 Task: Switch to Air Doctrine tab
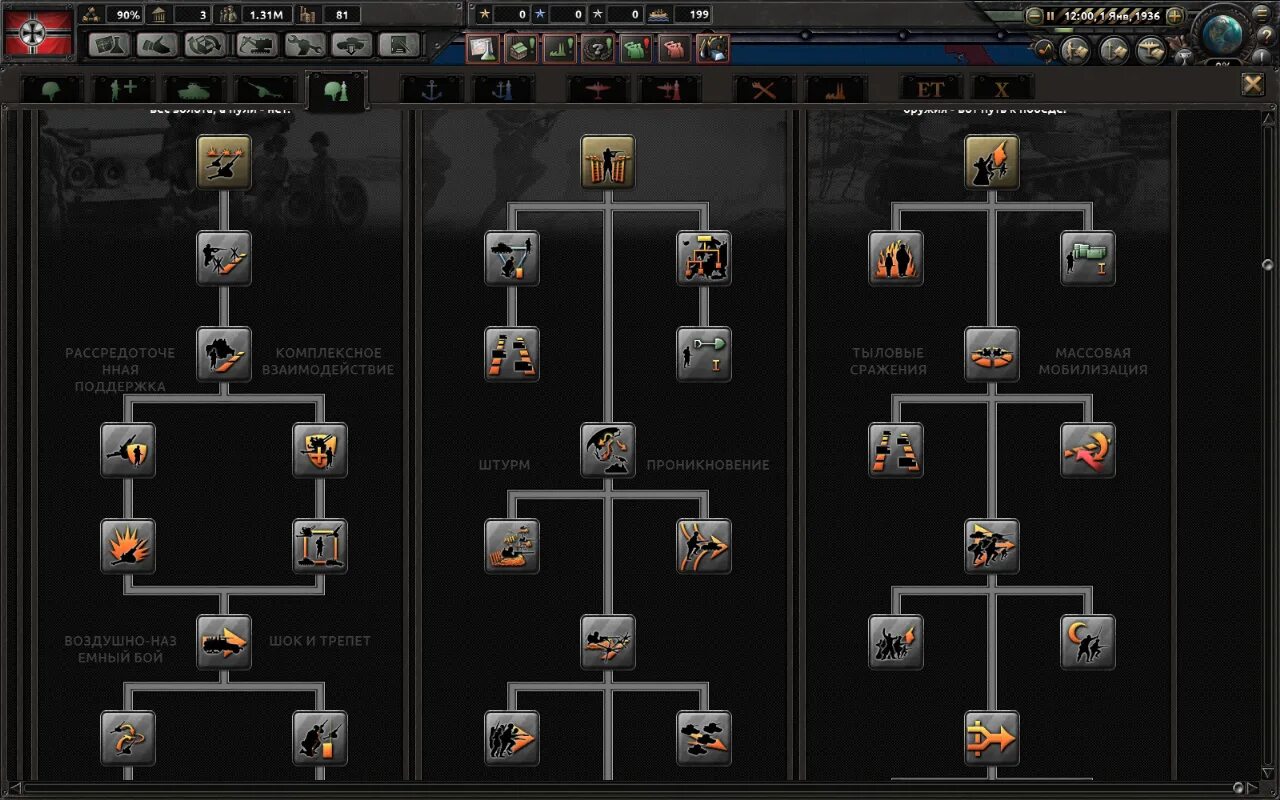(668, 89)
